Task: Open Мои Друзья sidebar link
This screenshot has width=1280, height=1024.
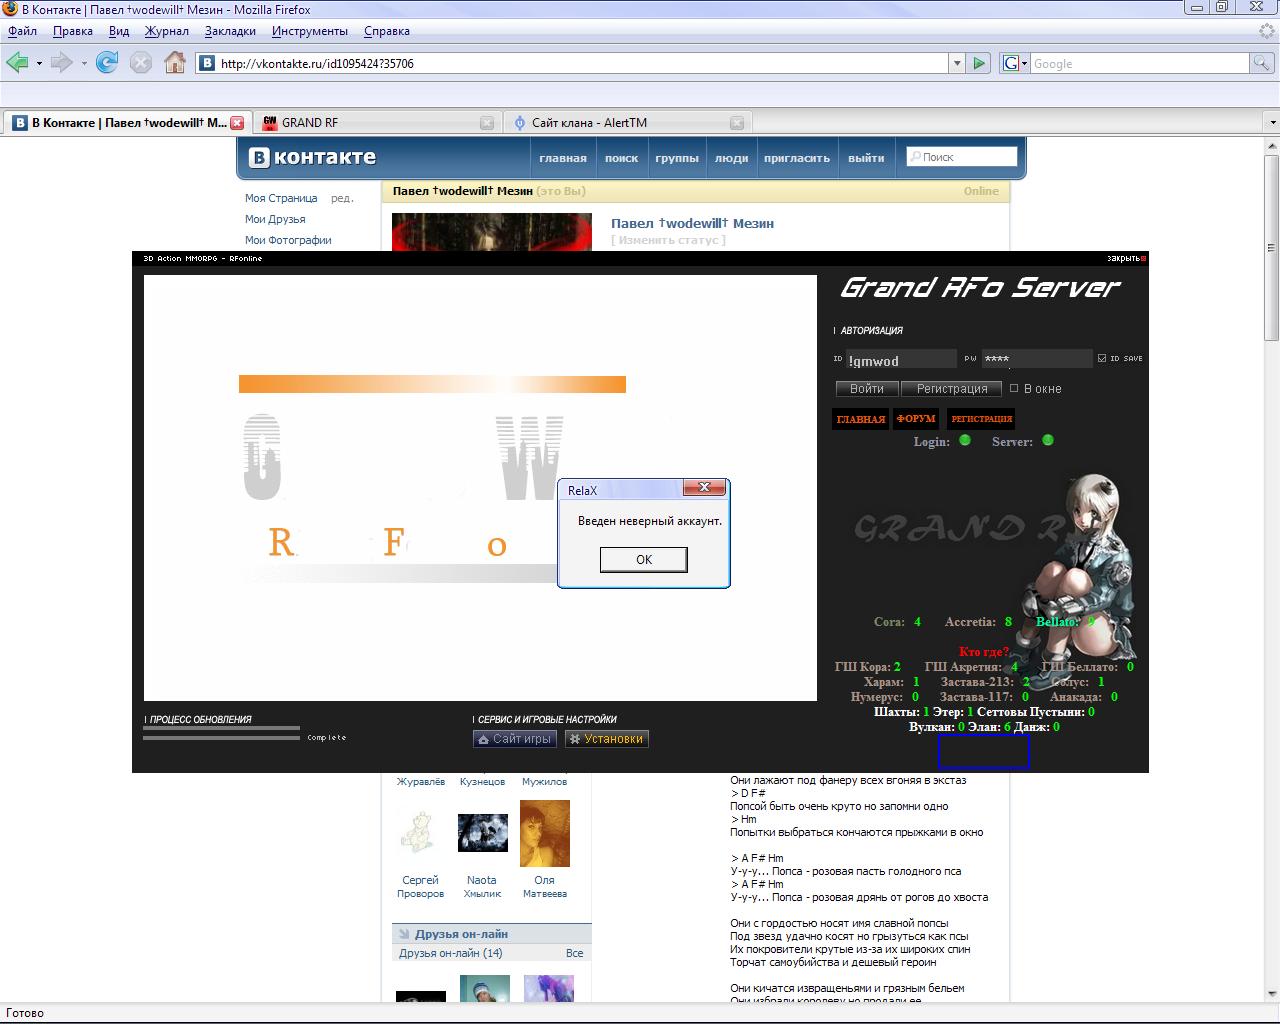Action: (275, 219)
